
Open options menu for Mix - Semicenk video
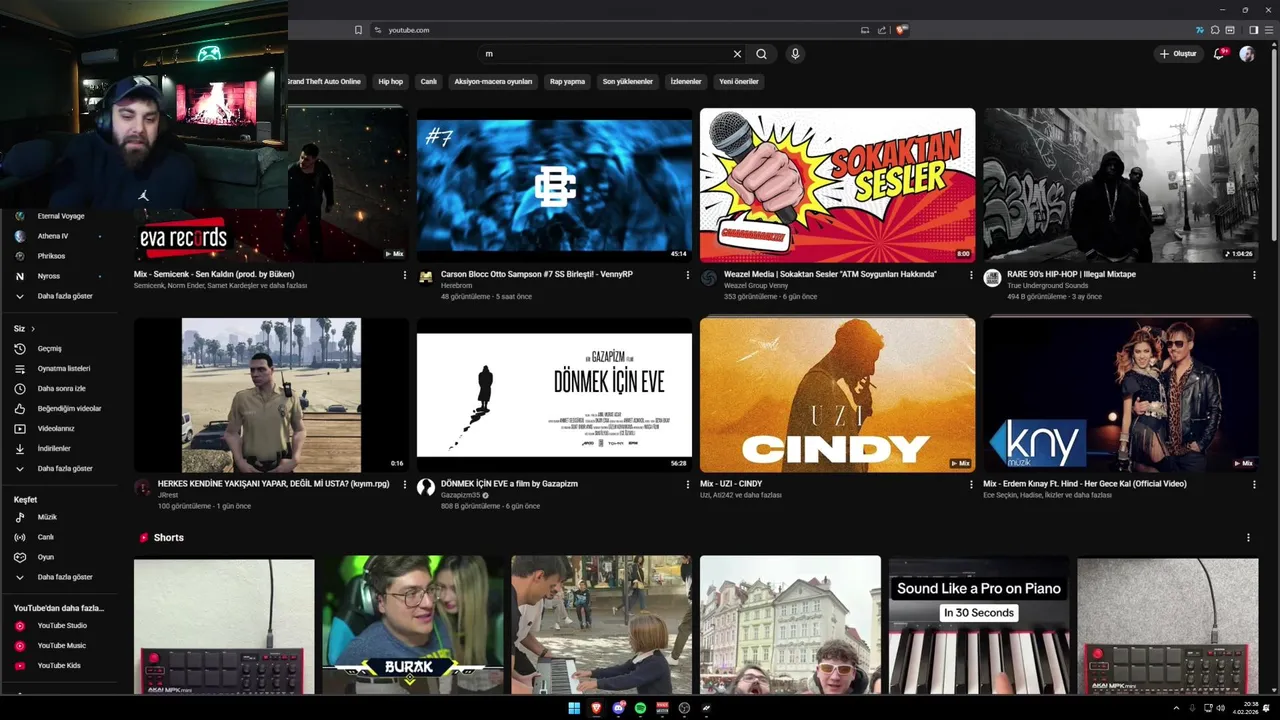(404, 275)
